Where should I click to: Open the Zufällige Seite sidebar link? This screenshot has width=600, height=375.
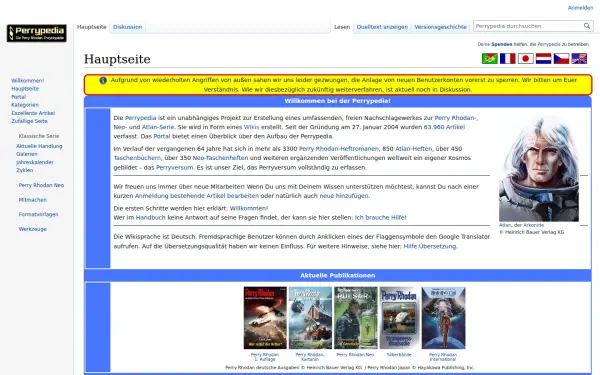pyautogui.click(x=29, y=121)
